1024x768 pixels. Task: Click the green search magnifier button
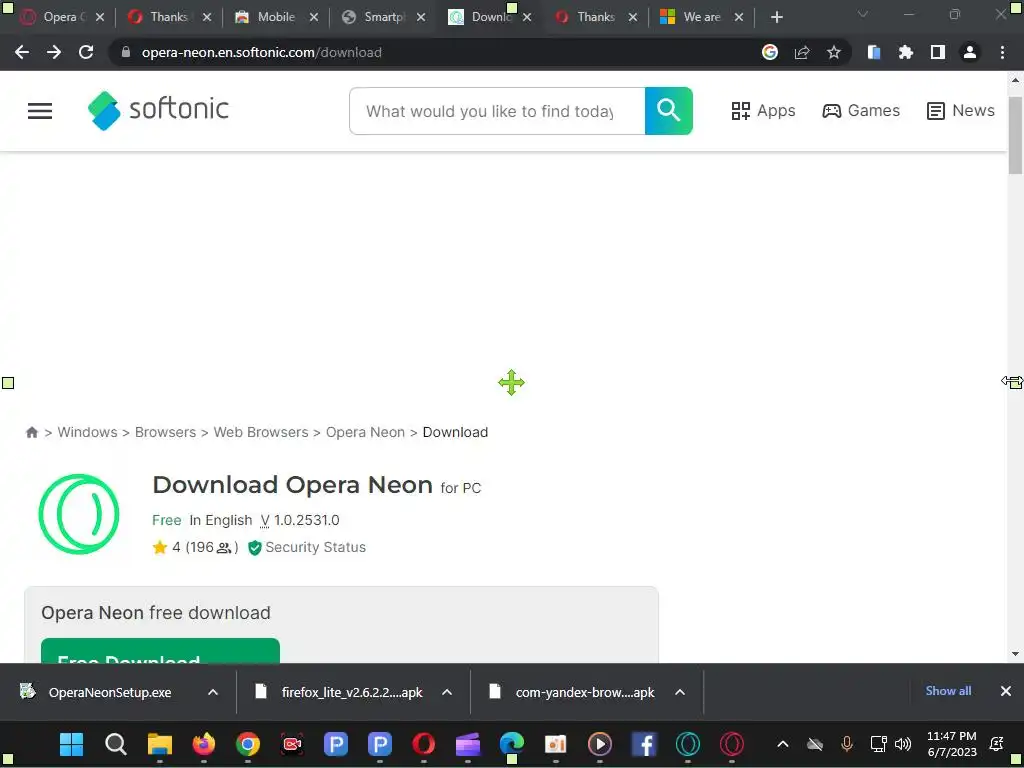[x=668, y=111]
